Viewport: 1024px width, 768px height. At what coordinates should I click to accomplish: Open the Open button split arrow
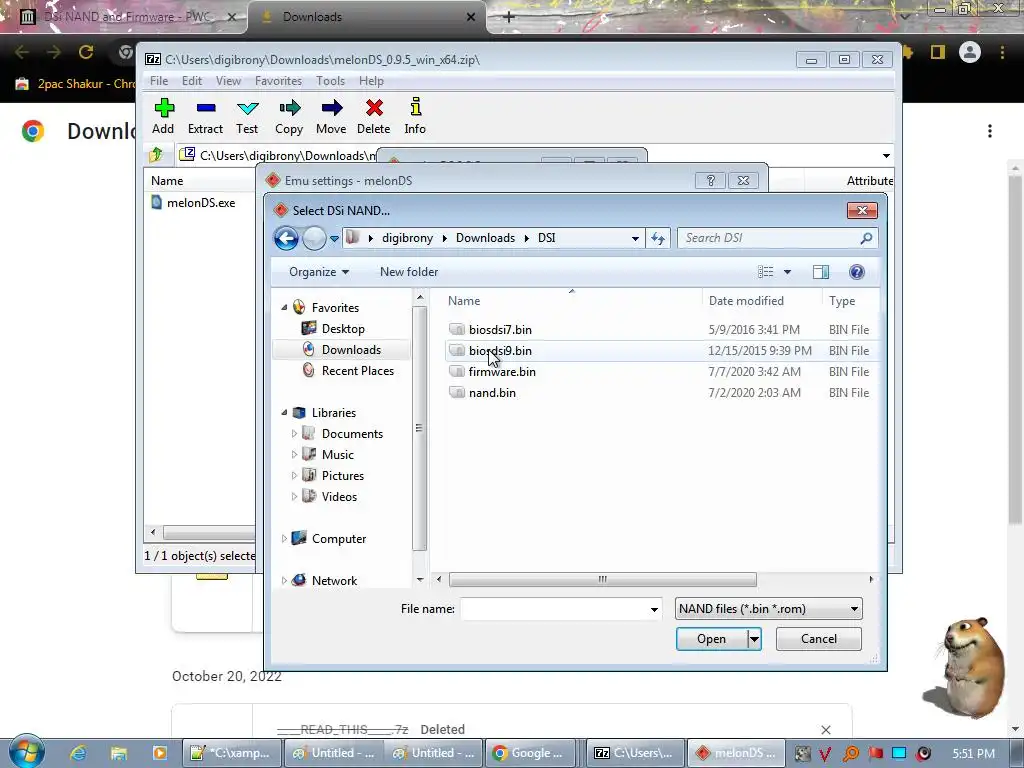click(x=754, y=639)
